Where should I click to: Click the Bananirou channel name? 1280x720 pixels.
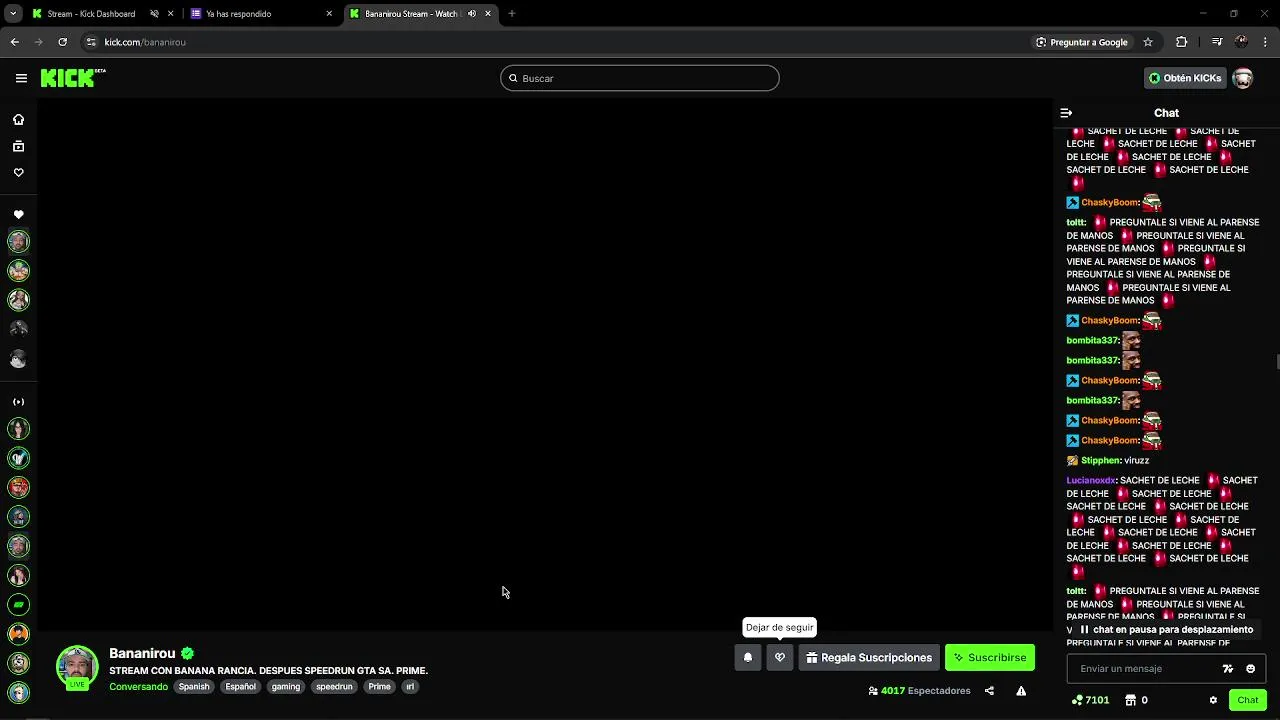(x=142, y=653)
